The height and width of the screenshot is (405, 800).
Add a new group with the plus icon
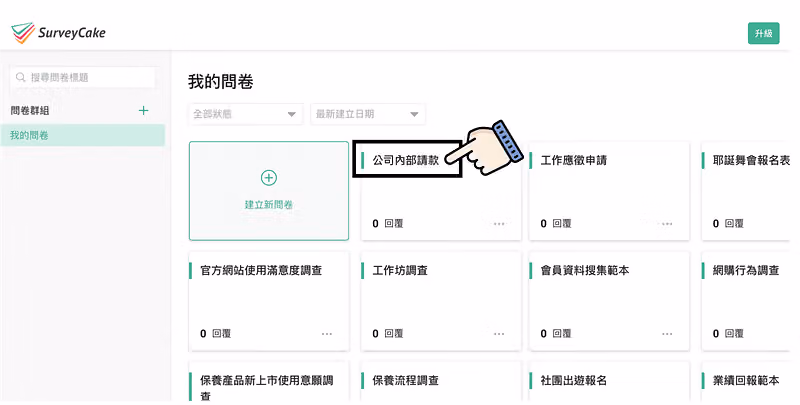click(143, 110)
